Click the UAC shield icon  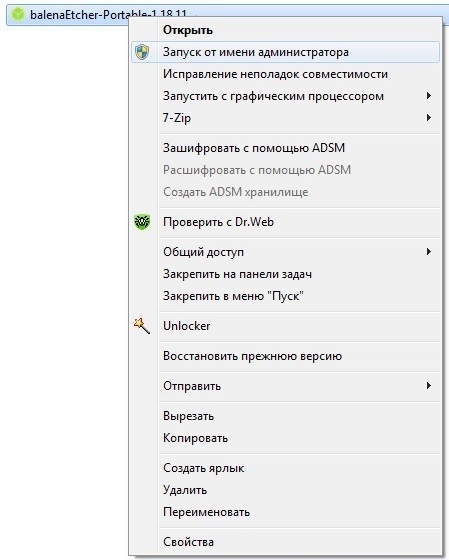click(x=142, y=52)
